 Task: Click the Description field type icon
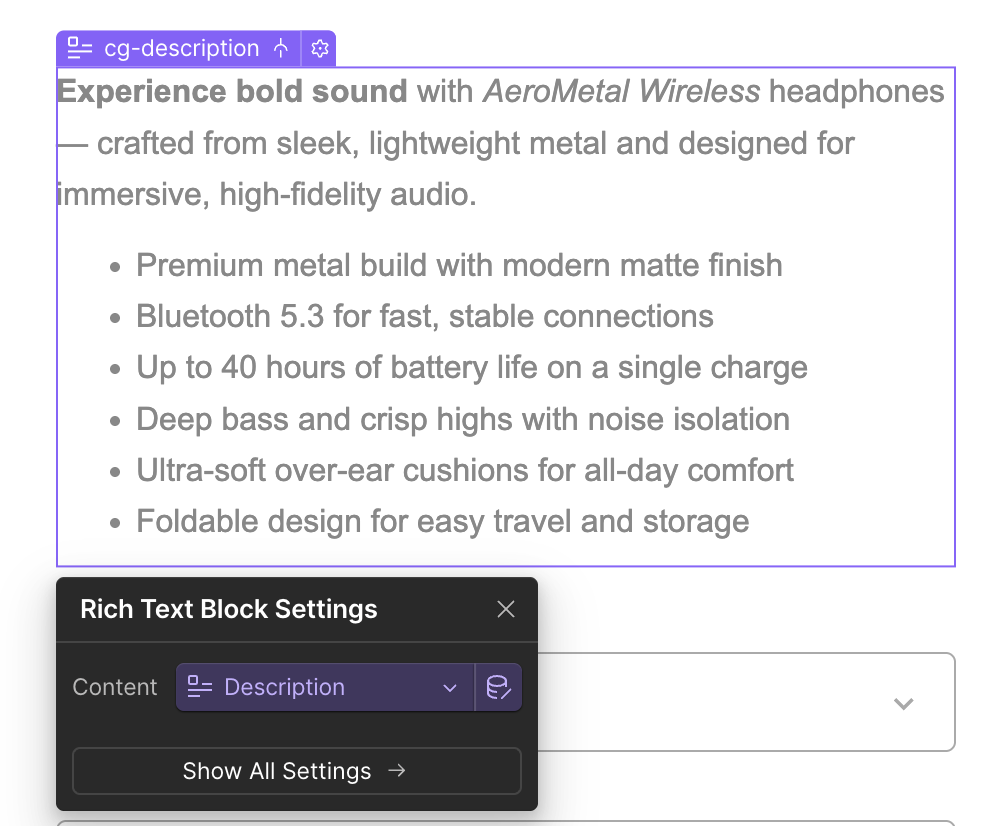click(x=200, y=687)
